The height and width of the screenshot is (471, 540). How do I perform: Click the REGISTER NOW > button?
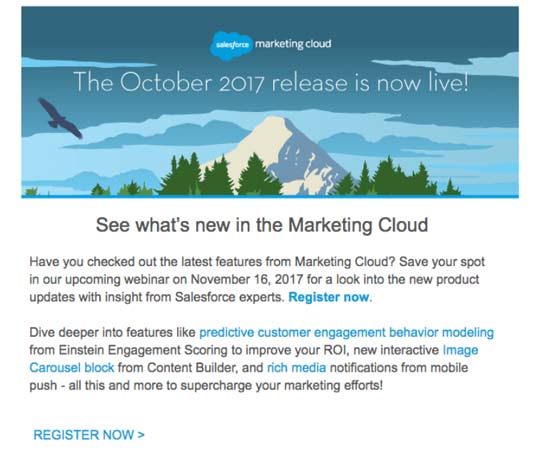tap(89, 435)
